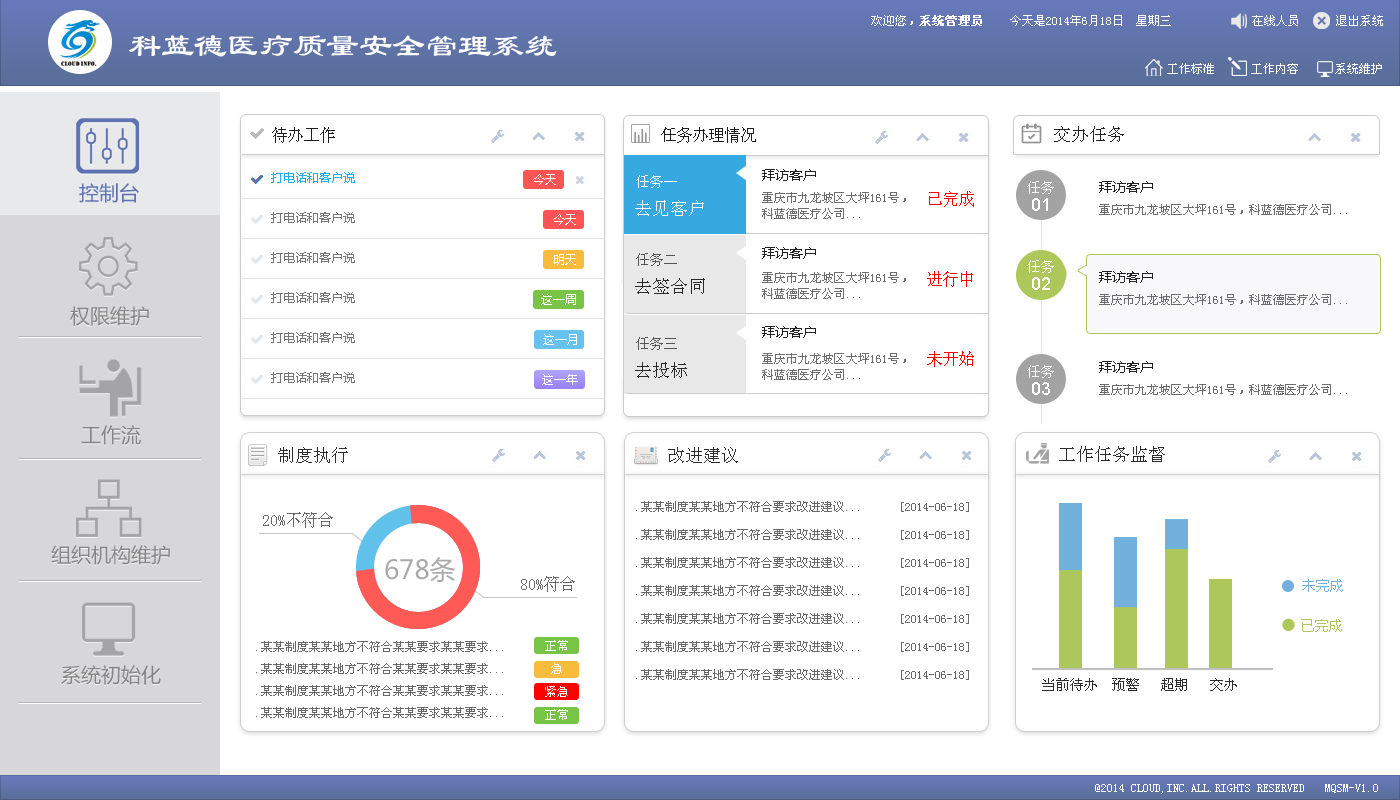
Task: Click the 进行中 status text
Action: pyautogui.click(x=950, y=279)
